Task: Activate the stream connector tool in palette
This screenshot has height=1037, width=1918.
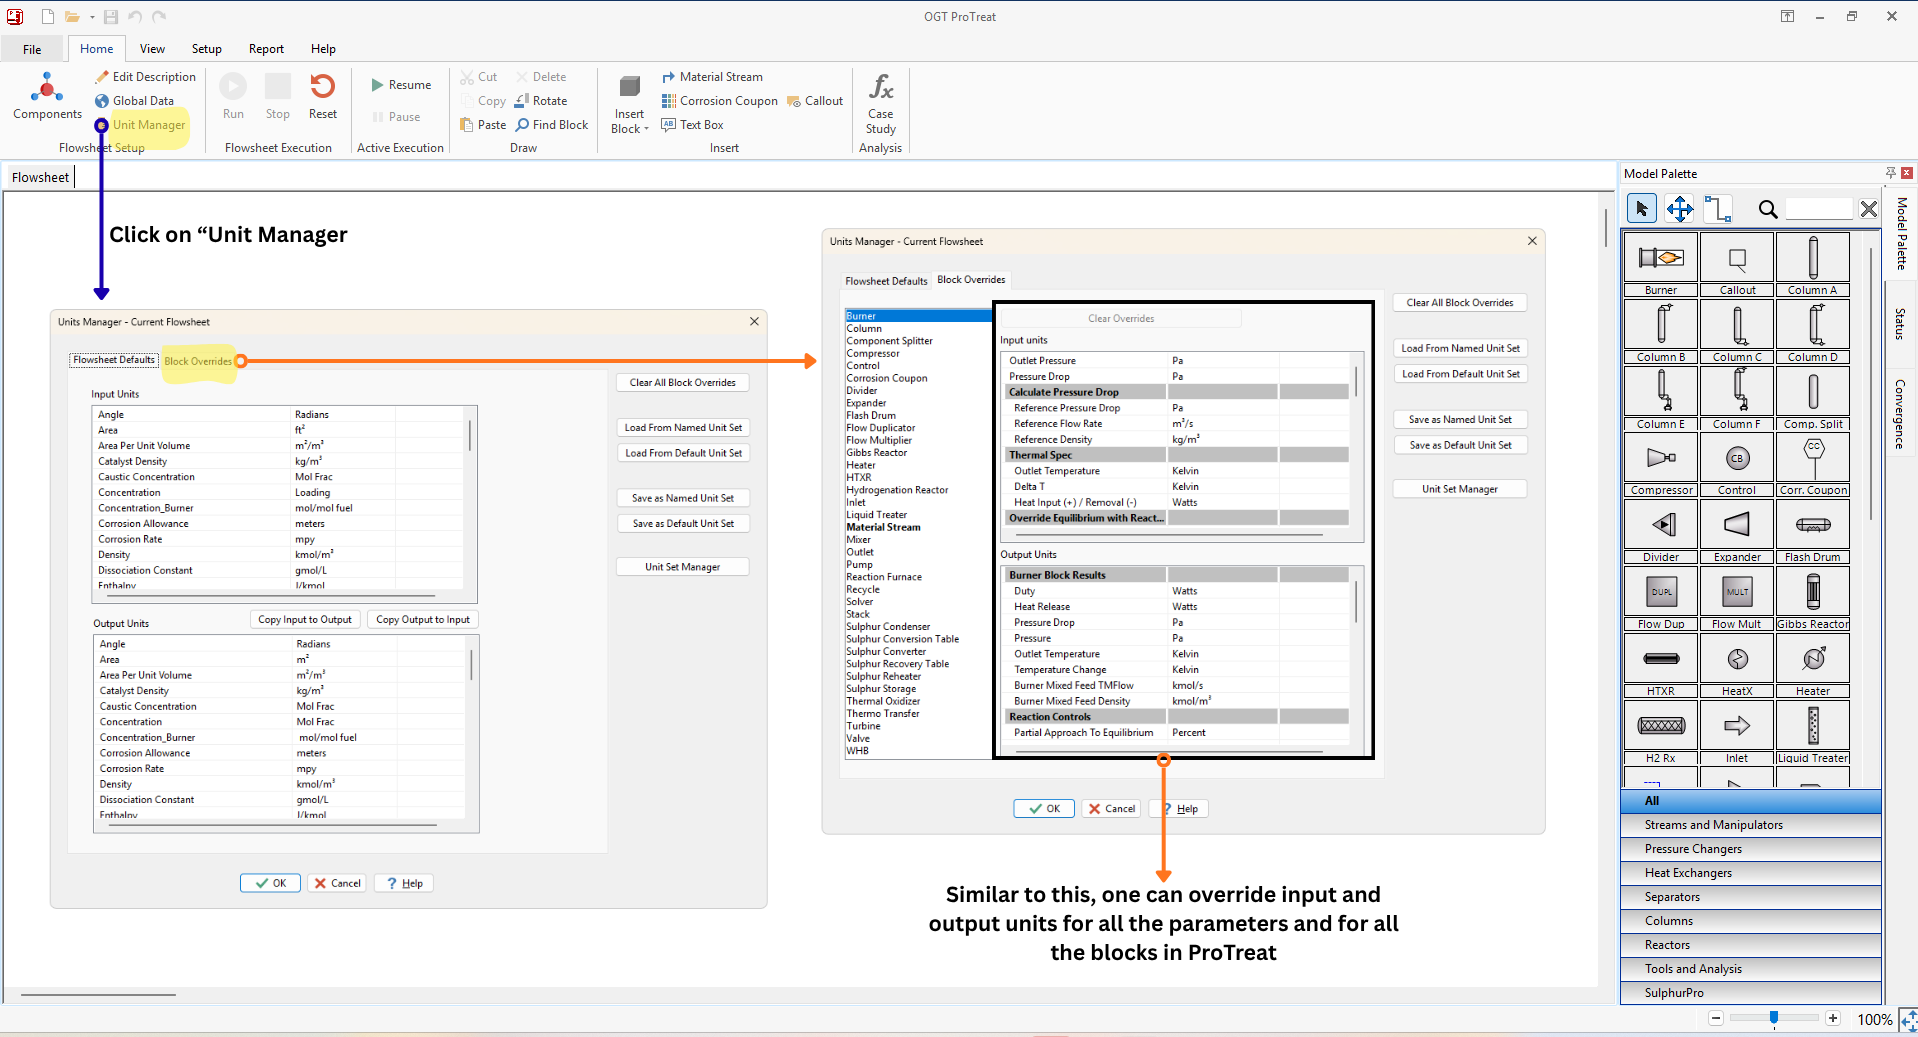Action: pos(1718,209)
